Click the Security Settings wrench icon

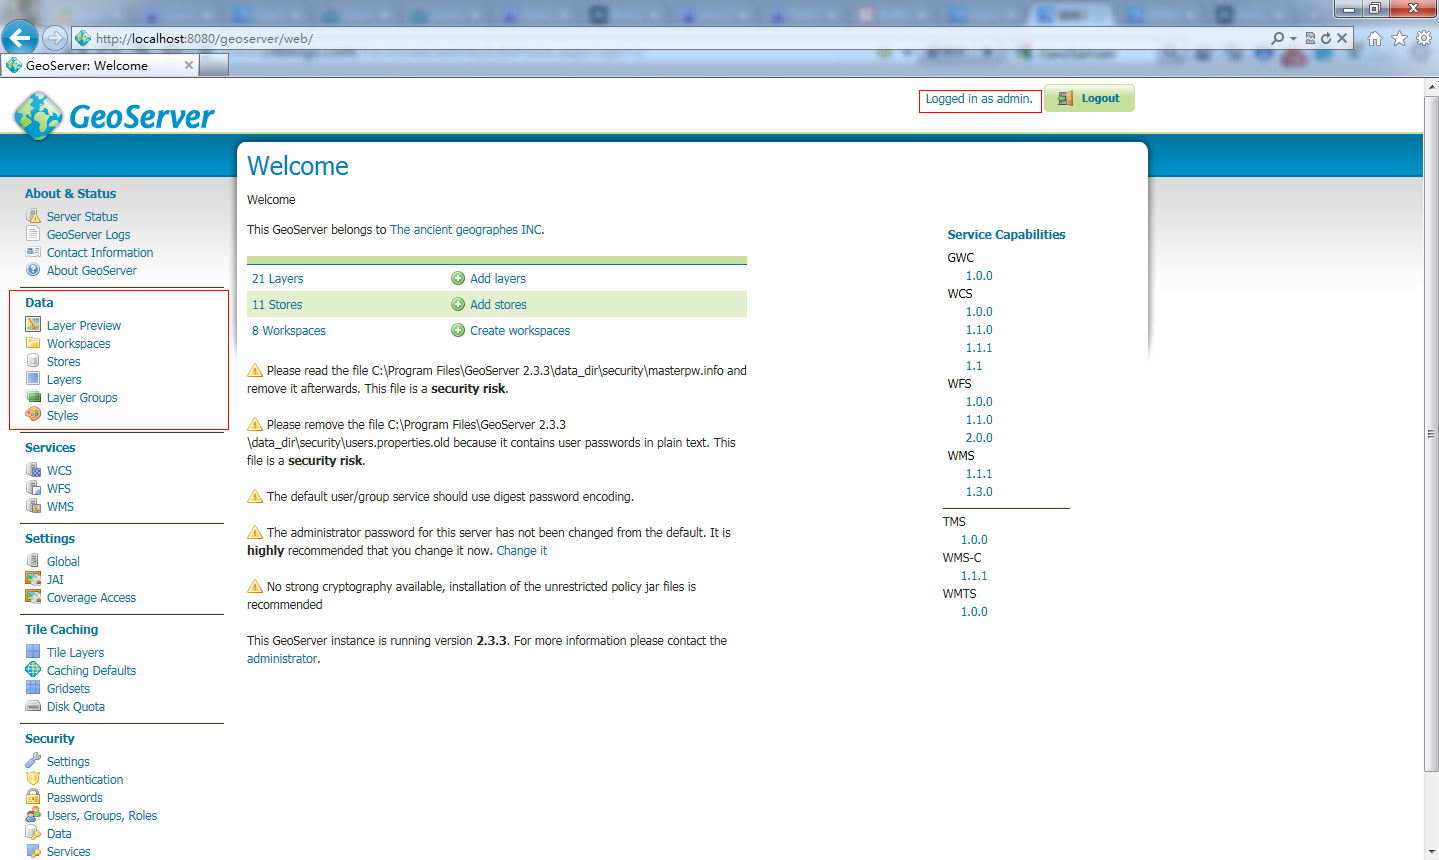[x=33, y=761]
